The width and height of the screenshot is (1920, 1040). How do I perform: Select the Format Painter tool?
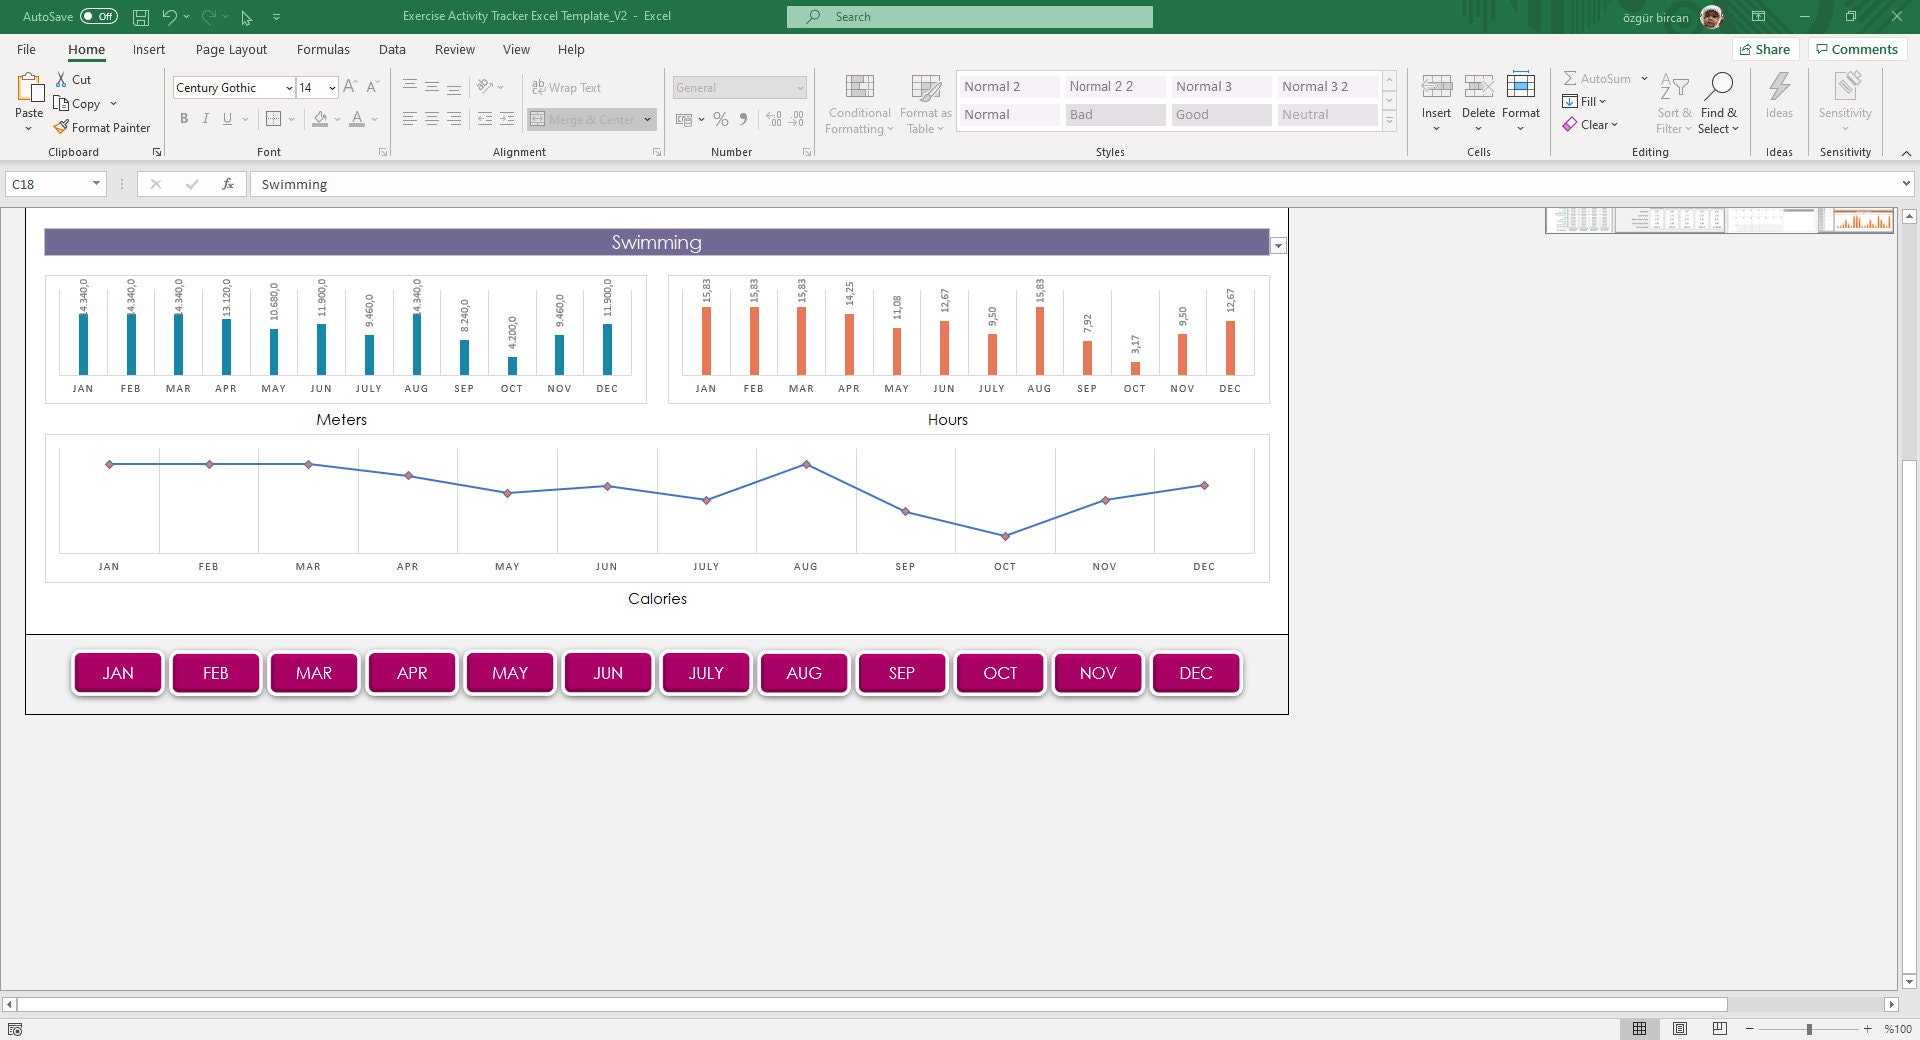103,127
